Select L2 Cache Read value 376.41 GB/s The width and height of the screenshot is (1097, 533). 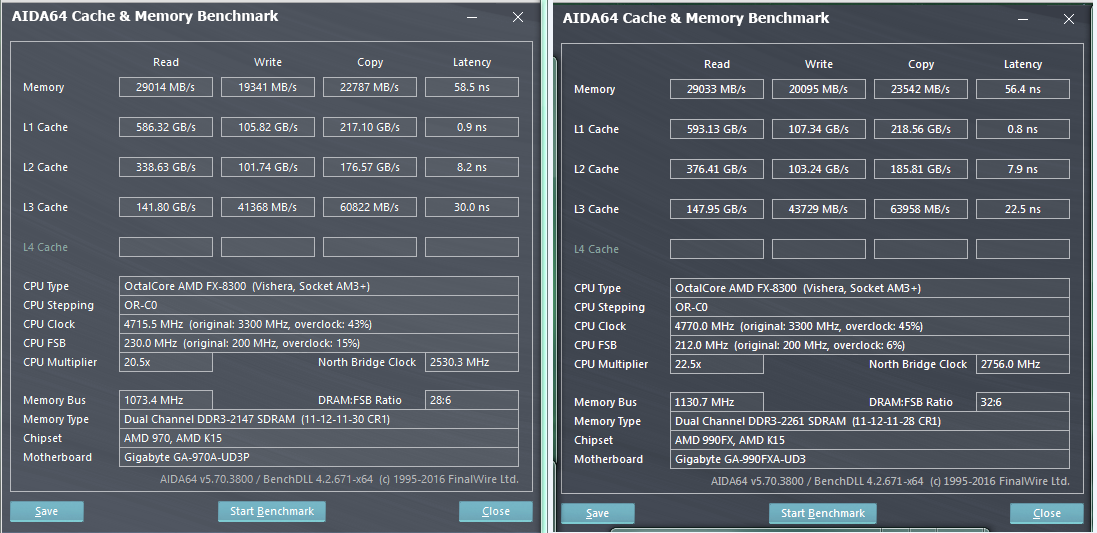click(x=717, y=169)
